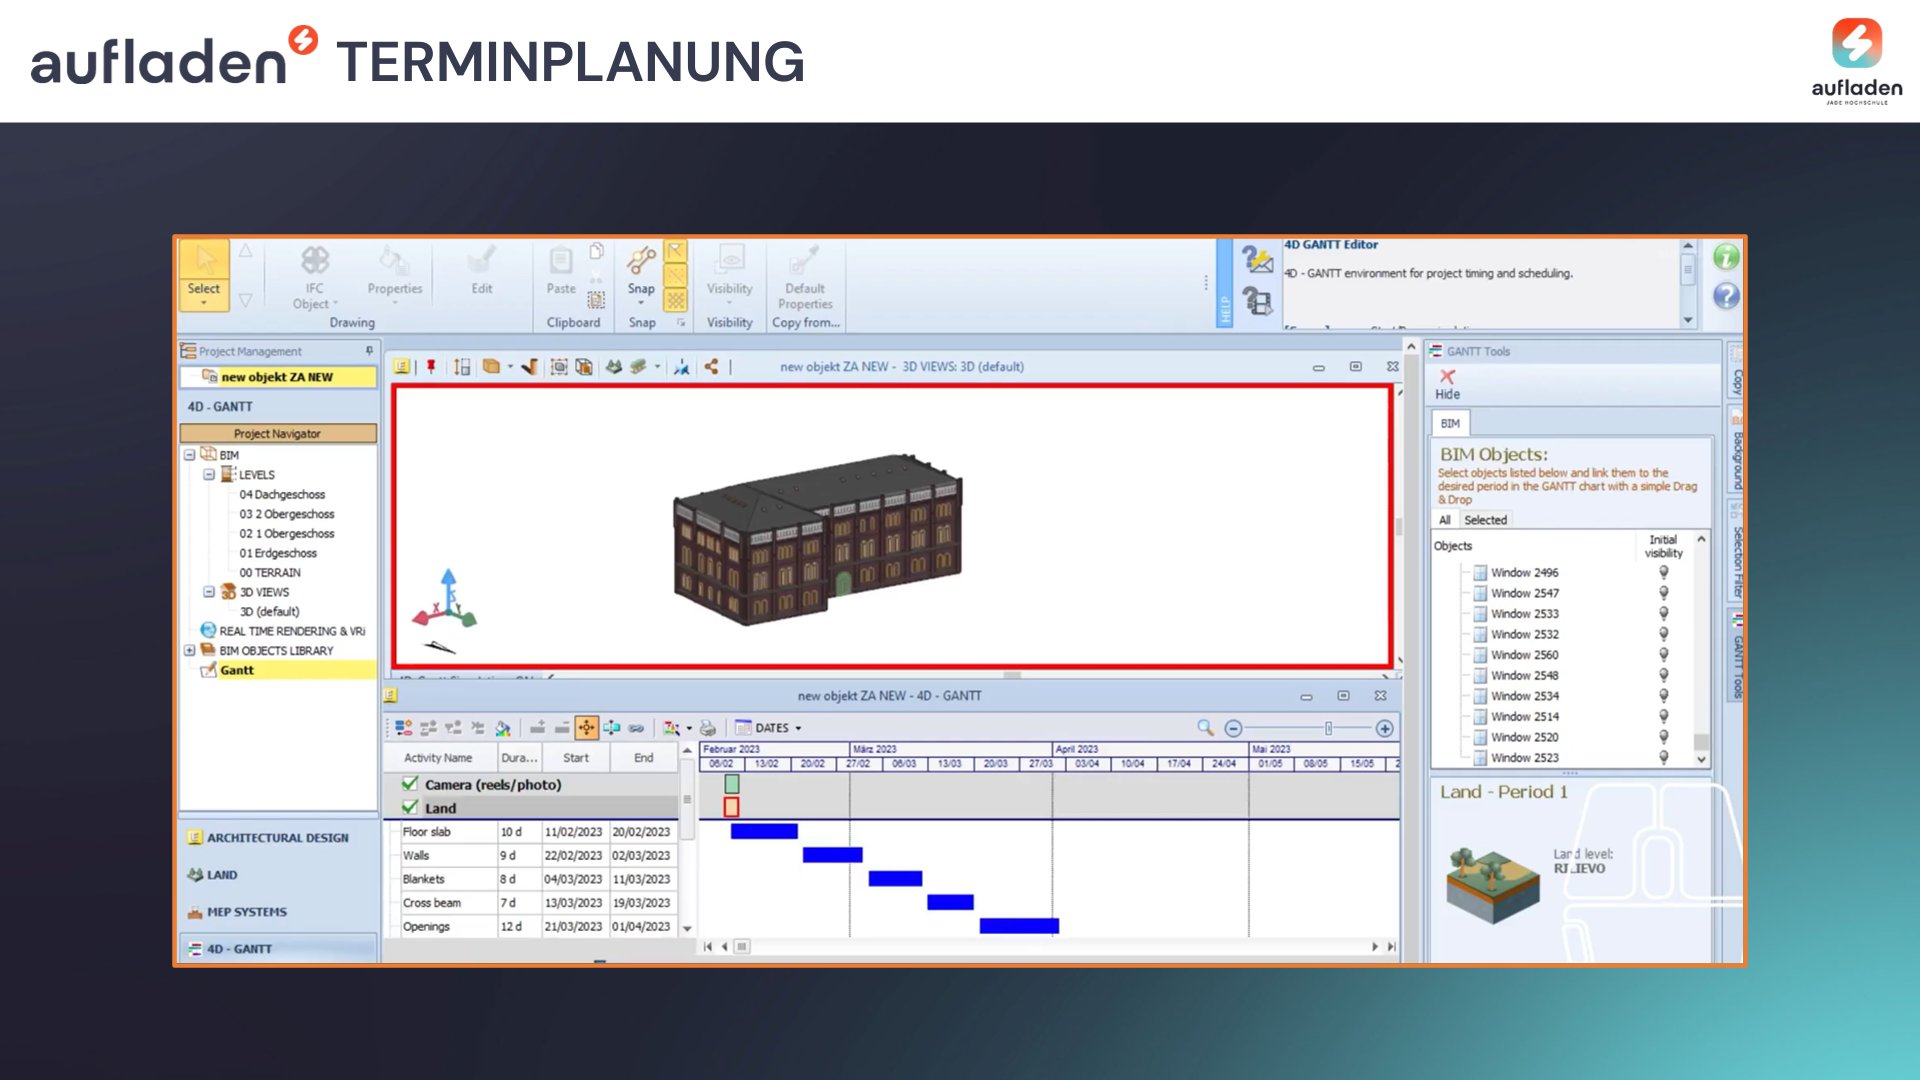The width and height of the screenshot is (1920, 1080).
Task: Click highlighted move icon in Gantt toolbar
Action: tap(587, 728)
